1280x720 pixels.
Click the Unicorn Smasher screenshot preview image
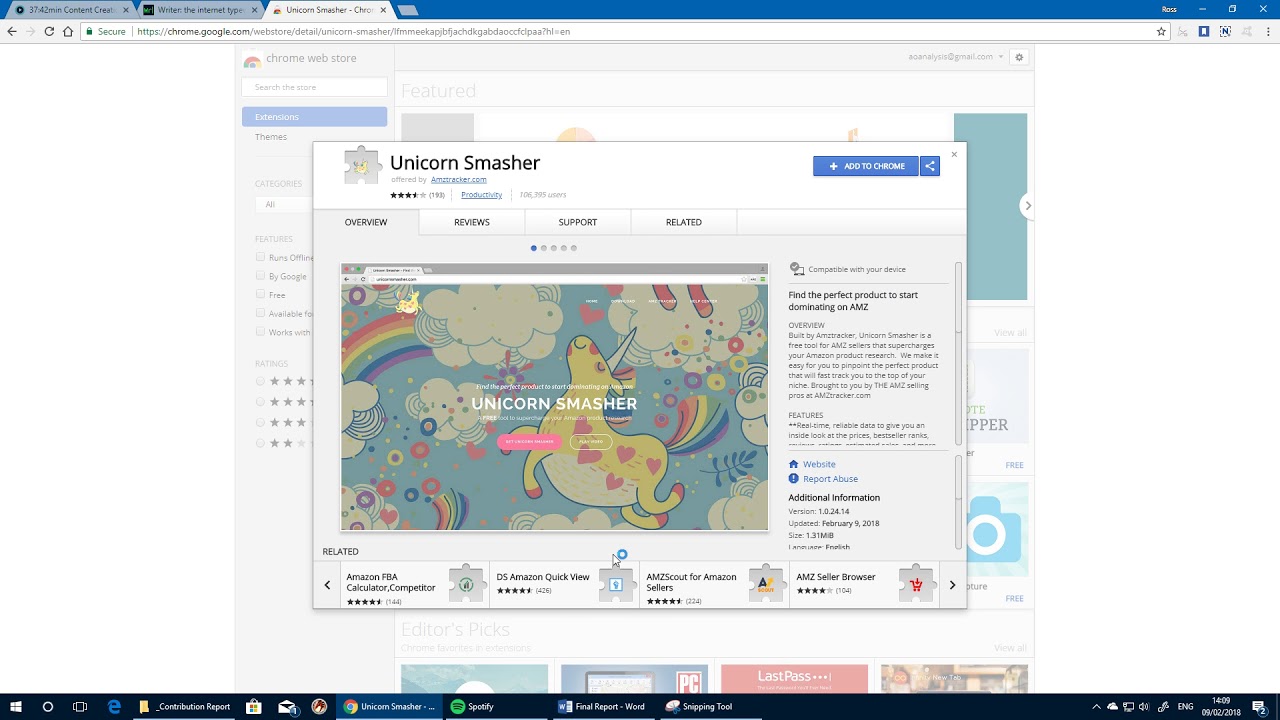[x=555, y=397]
